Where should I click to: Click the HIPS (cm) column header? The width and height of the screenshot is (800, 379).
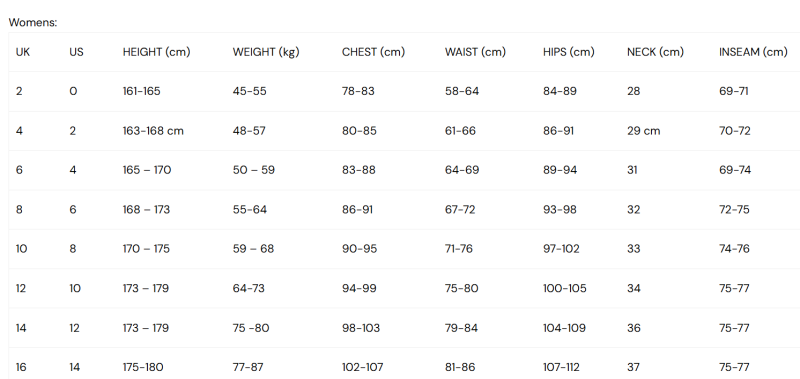click(x=568, y=52)
